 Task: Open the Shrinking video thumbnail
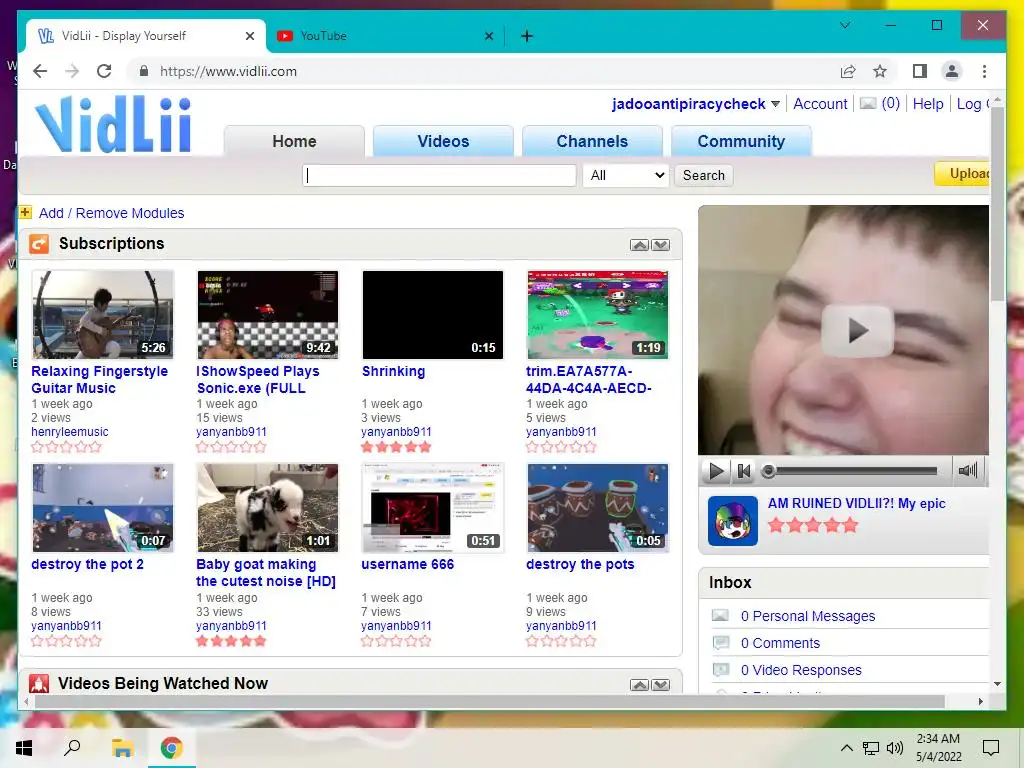click(433, 314)
